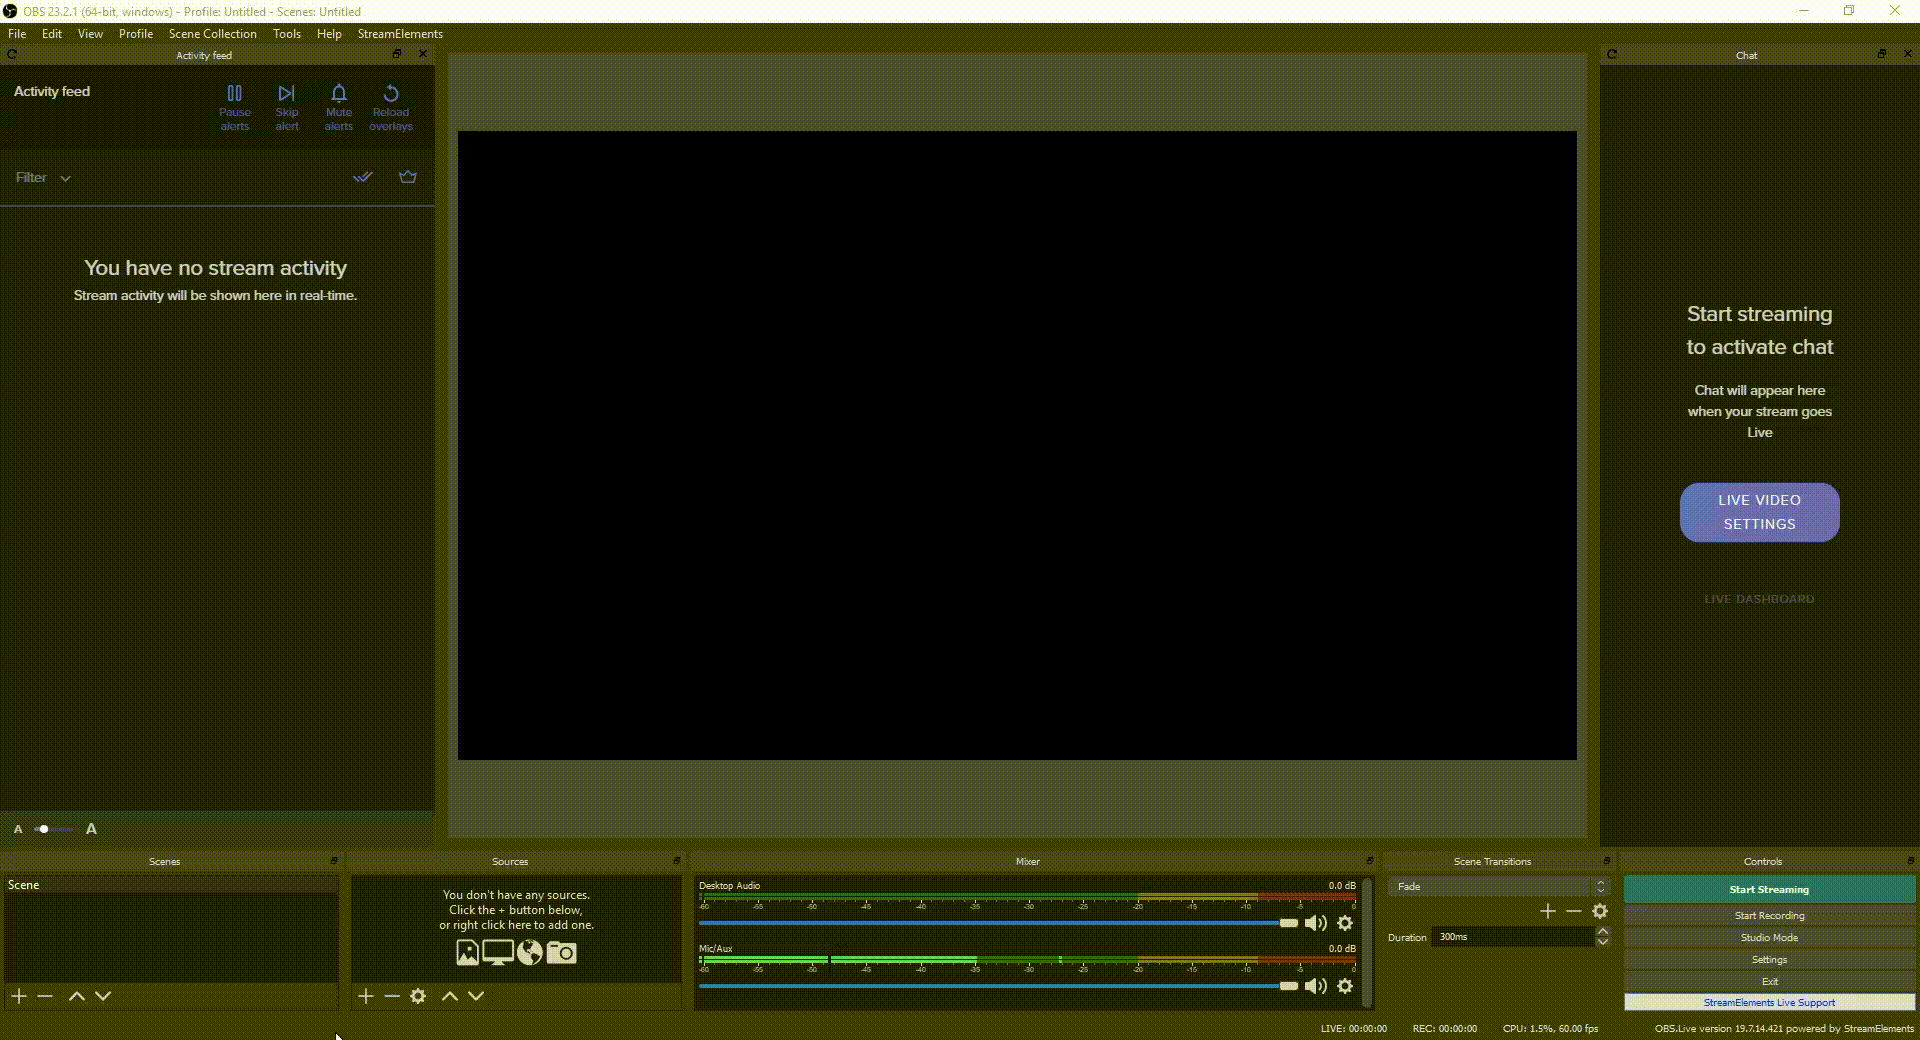Refresh the Chat dock
Image resolution: width=1920 pixels, height=1040 pixels.
(1612, 55)
